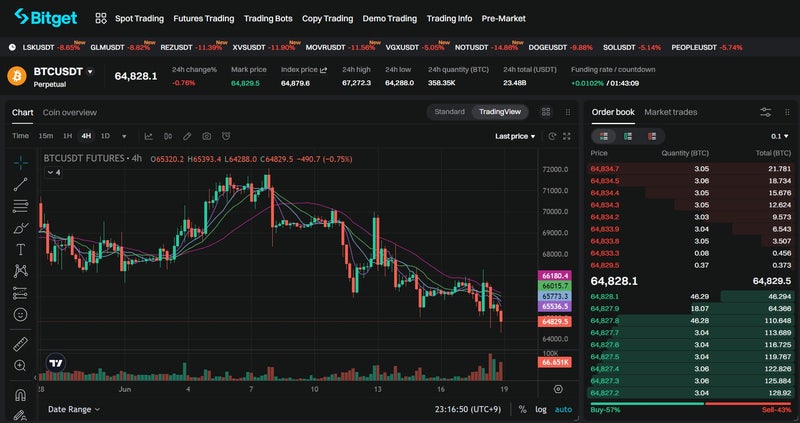This screenshot has height=423, width=800.
Task: Go to the Pre-Market page
Action: [504, 18]
